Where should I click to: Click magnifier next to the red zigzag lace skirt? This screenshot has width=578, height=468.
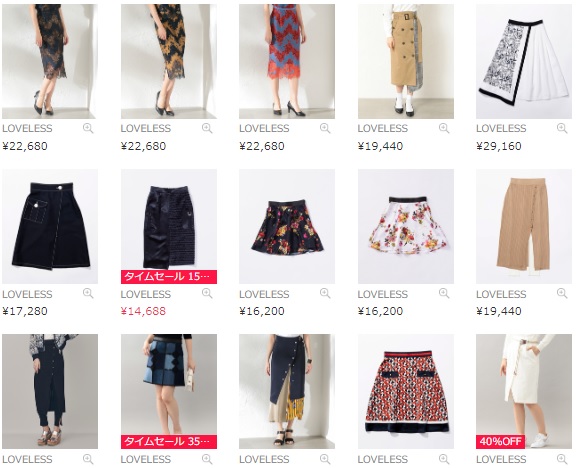coord(325,128)
